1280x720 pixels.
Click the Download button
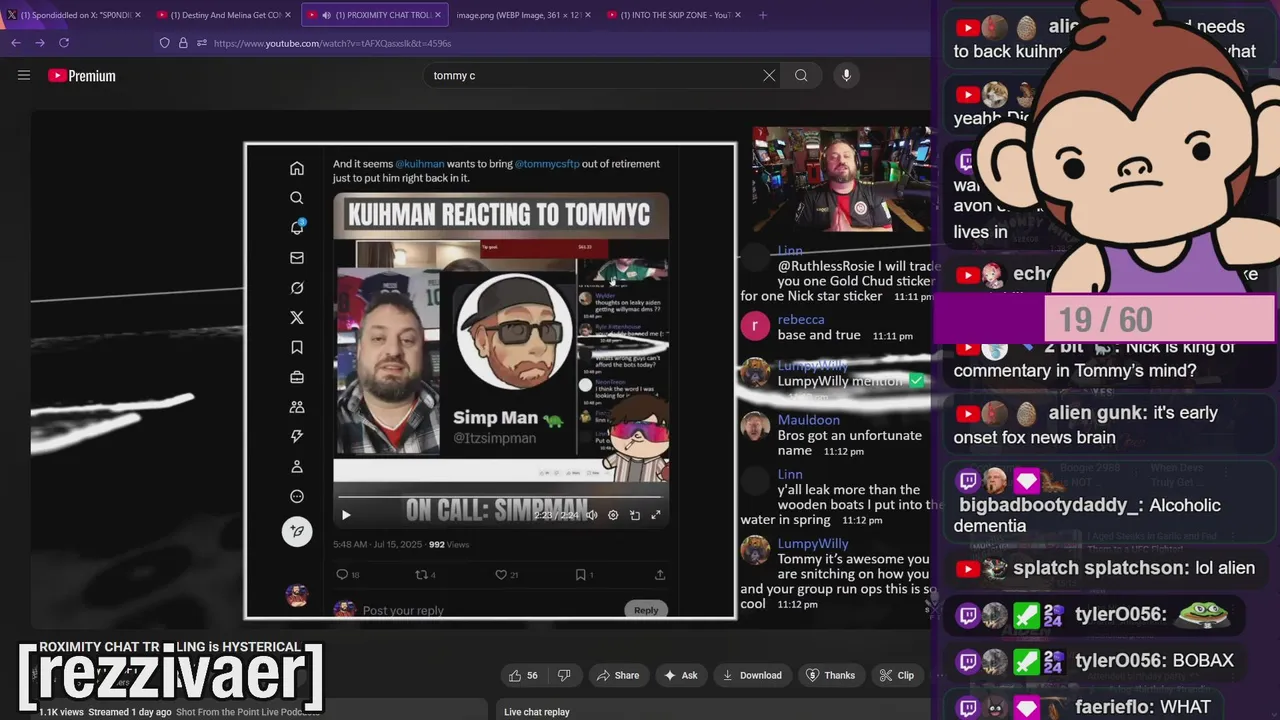752,675
